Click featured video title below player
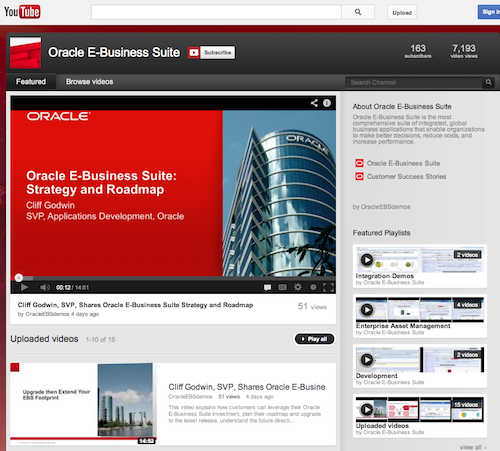 135,305
